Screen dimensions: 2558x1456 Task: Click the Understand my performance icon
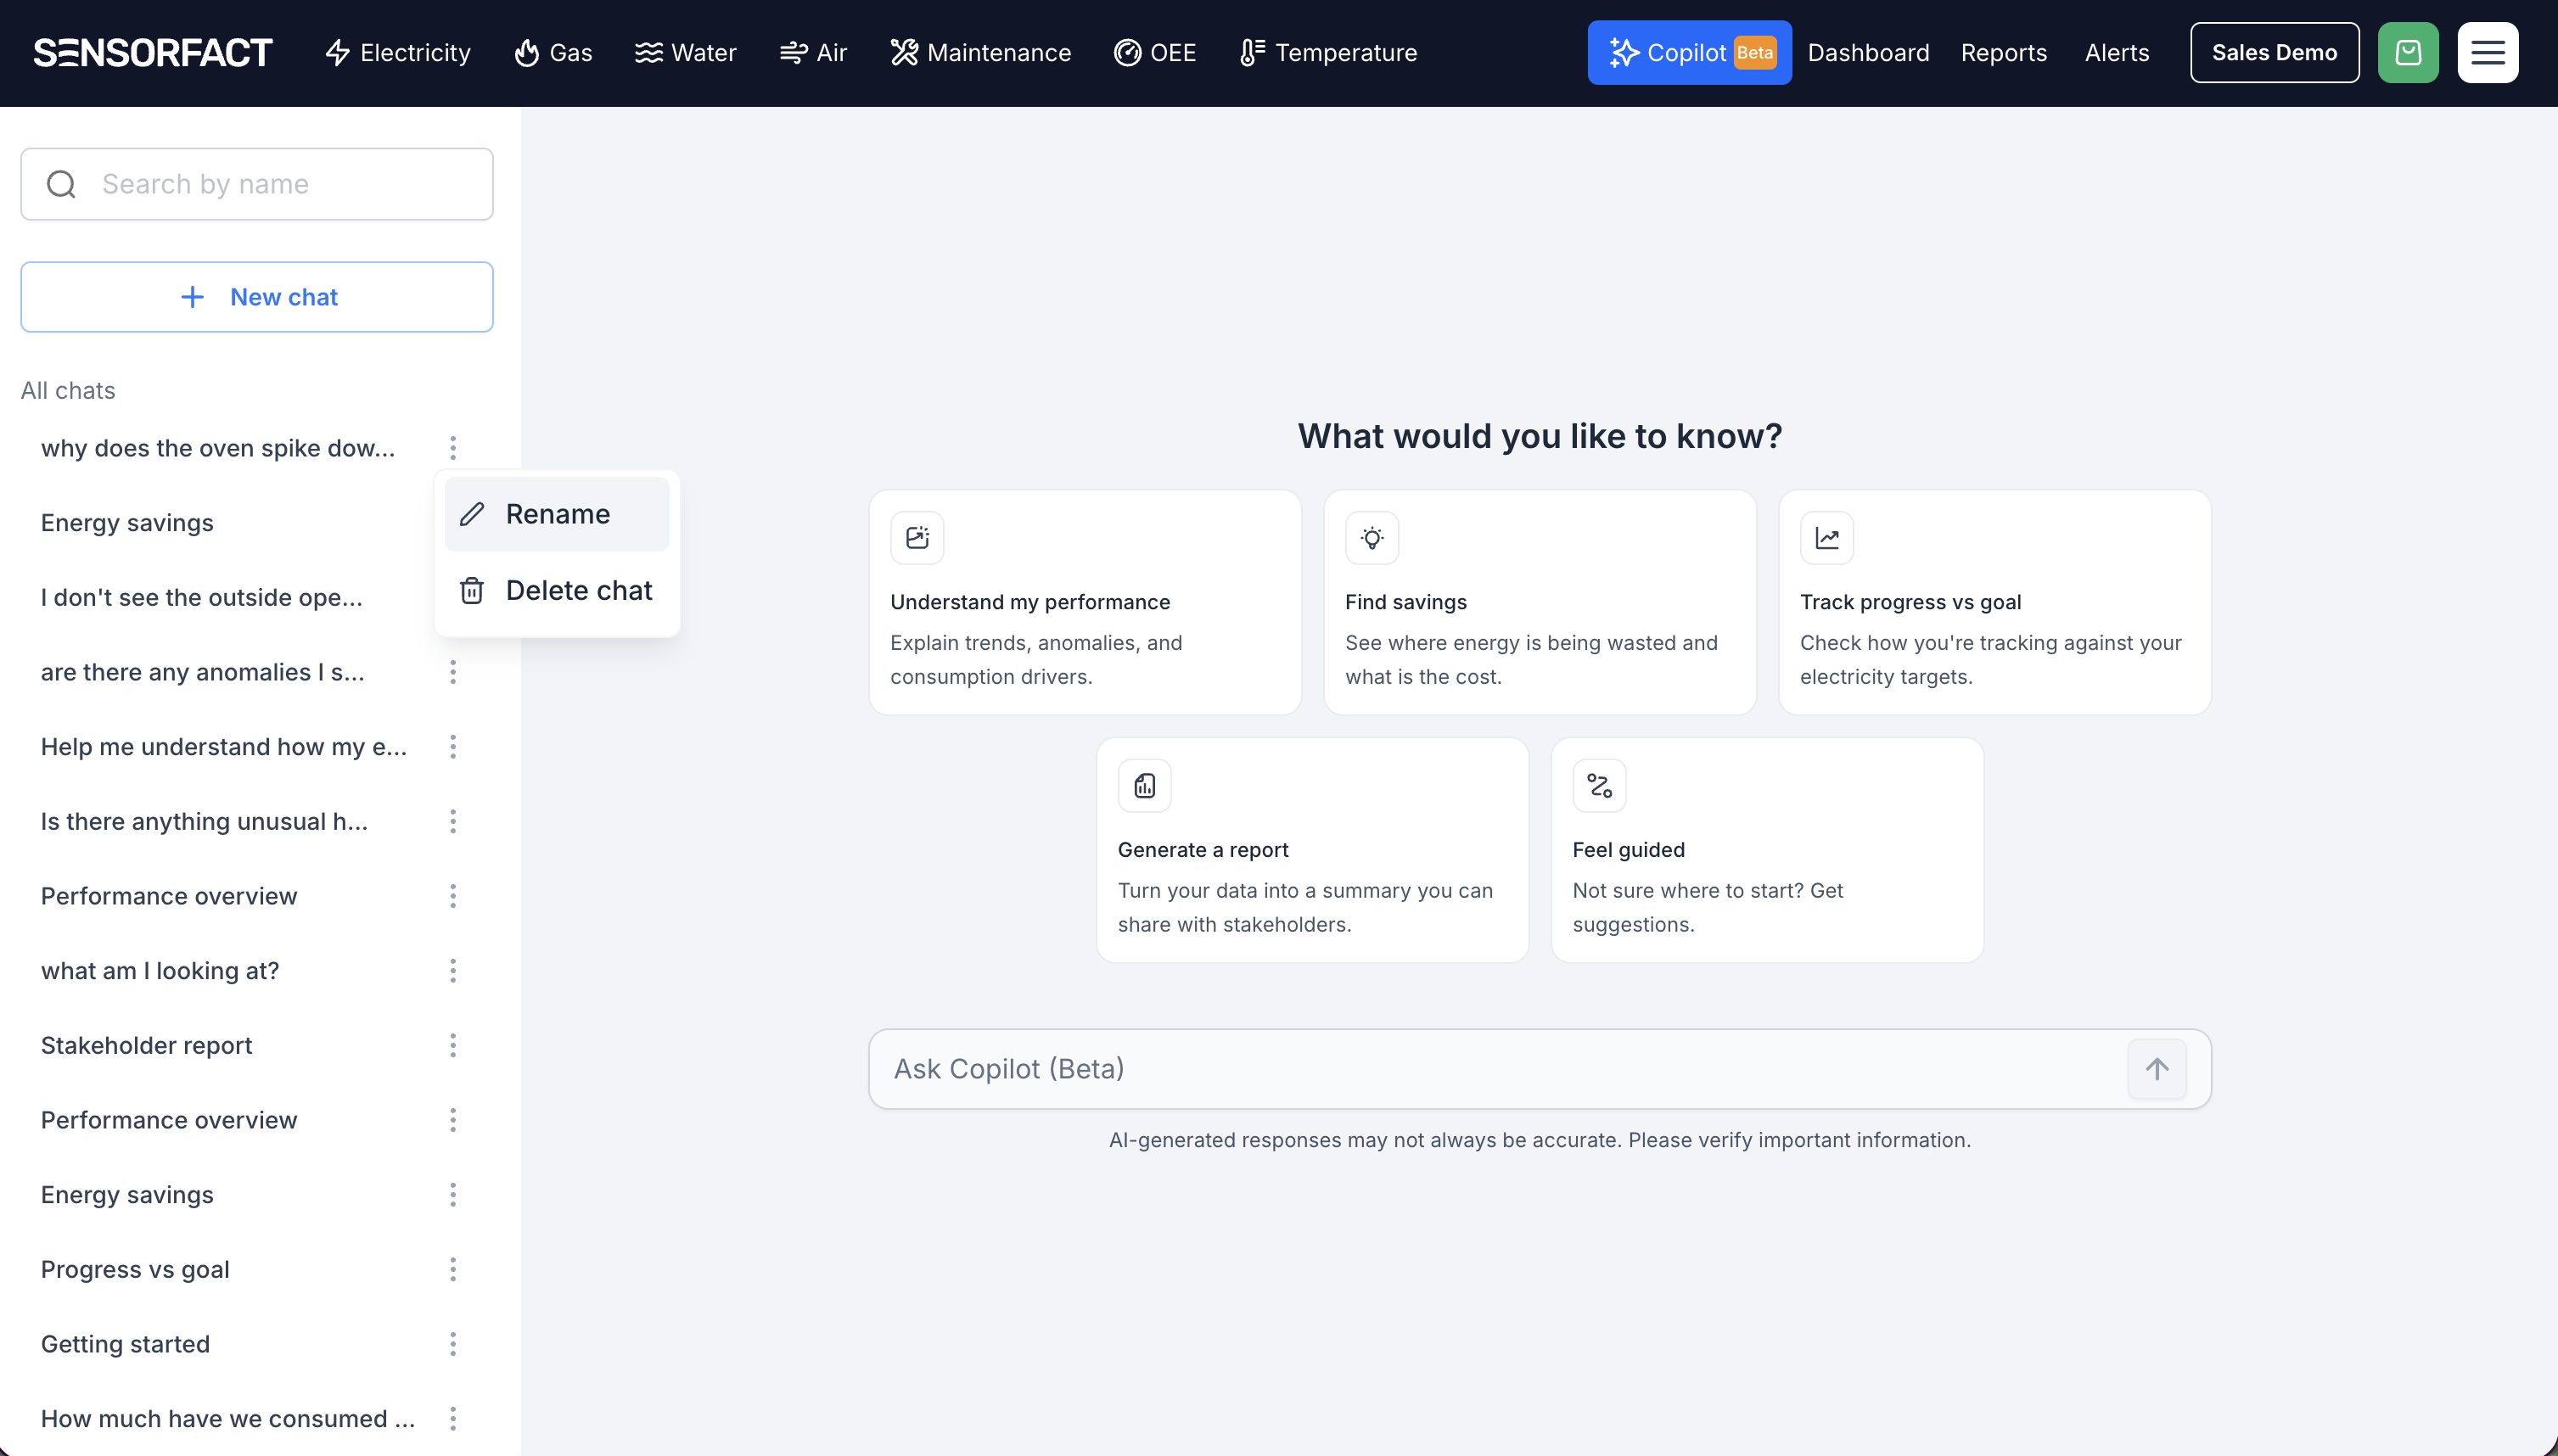917,538
